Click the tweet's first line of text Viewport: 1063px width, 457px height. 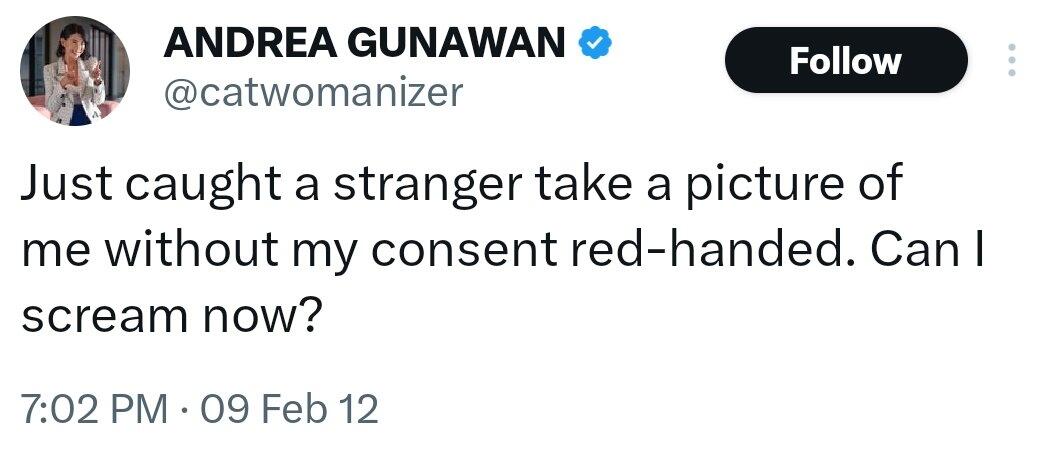tap(461, 188)
